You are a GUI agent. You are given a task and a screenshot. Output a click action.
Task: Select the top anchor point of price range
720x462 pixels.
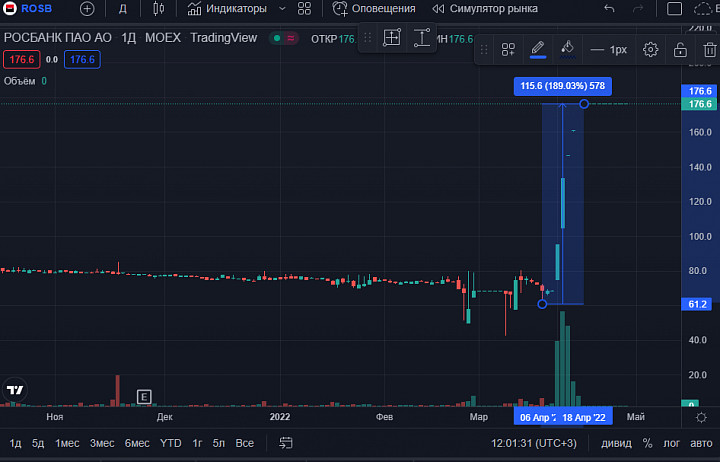click(x=584, y=104)
